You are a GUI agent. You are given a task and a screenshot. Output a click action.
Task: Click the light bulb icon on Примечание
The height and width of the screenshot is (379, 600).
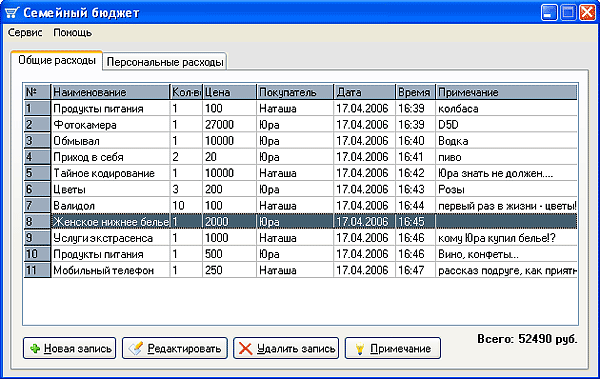(359, 348)
